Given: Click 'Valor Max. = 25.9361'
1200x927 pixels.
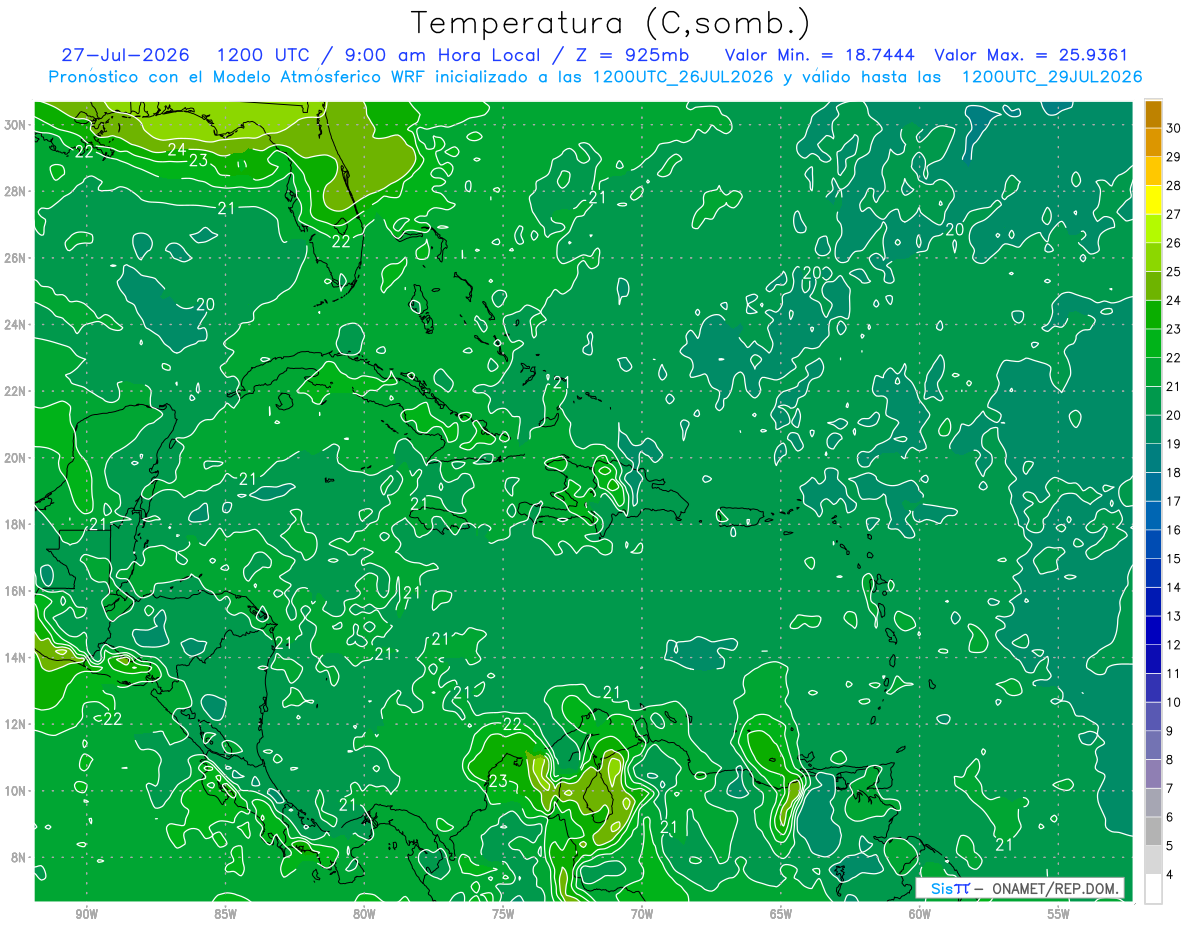Looking at the screenshot, I should pos(1031,55).
